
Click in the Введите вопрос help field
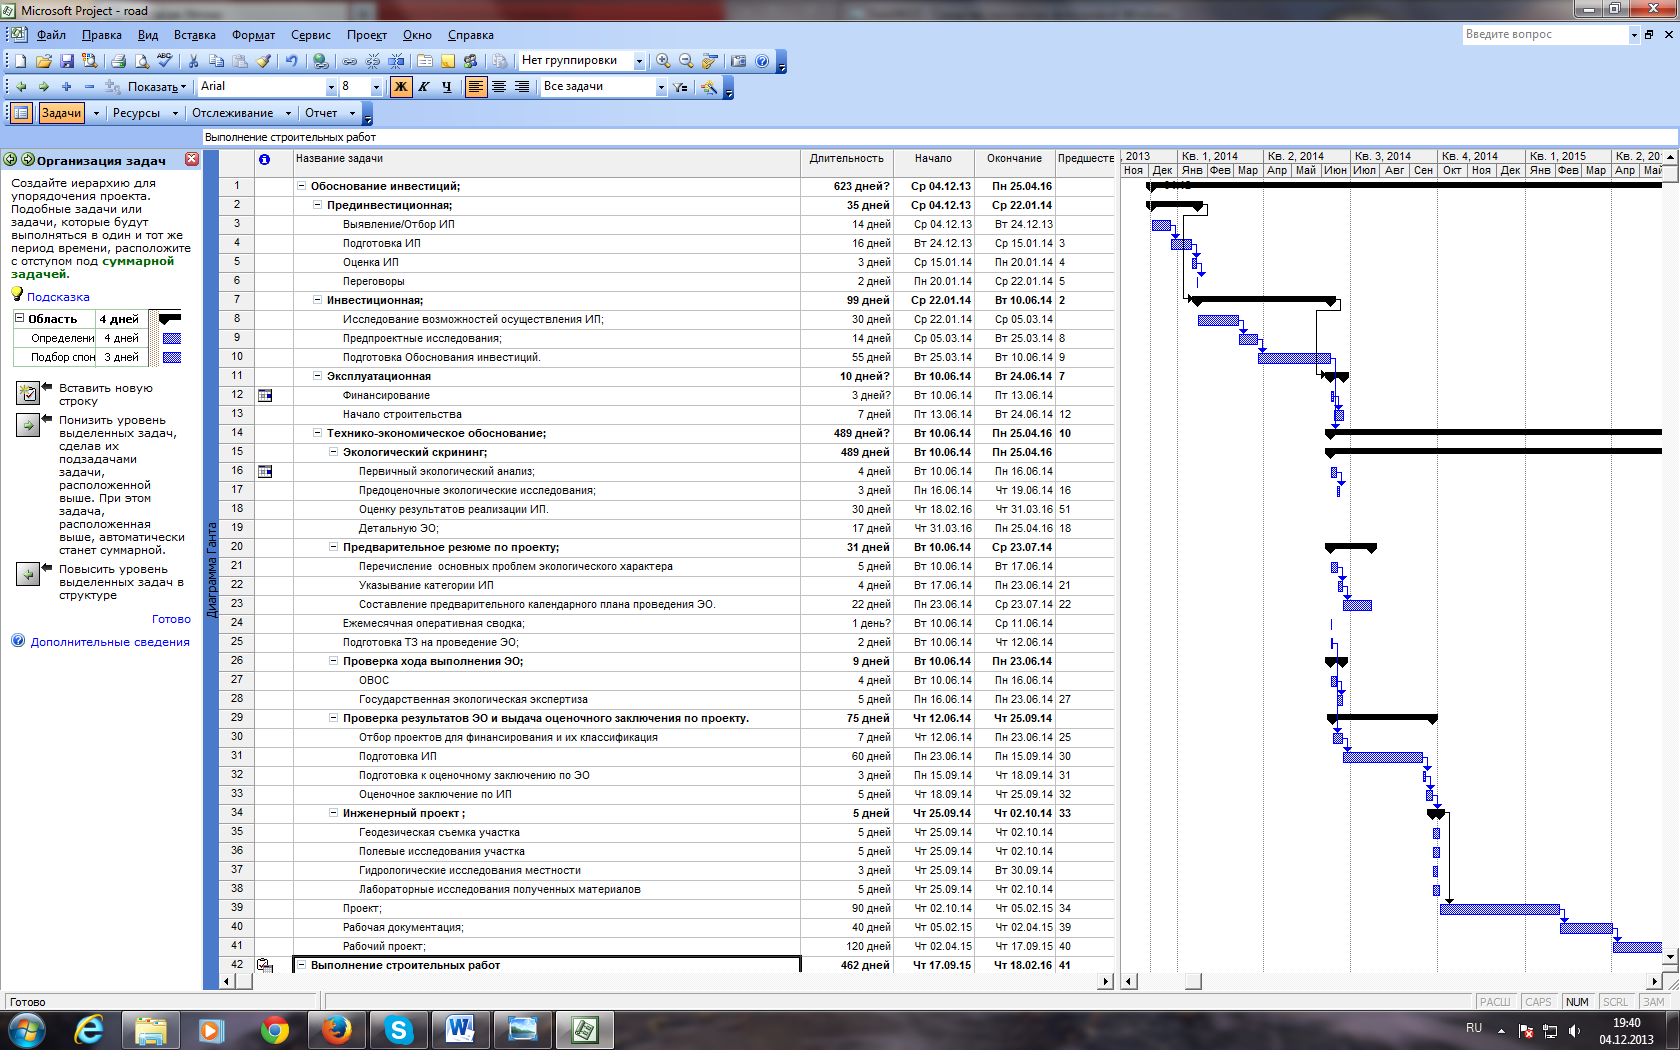click(1546, 34)
